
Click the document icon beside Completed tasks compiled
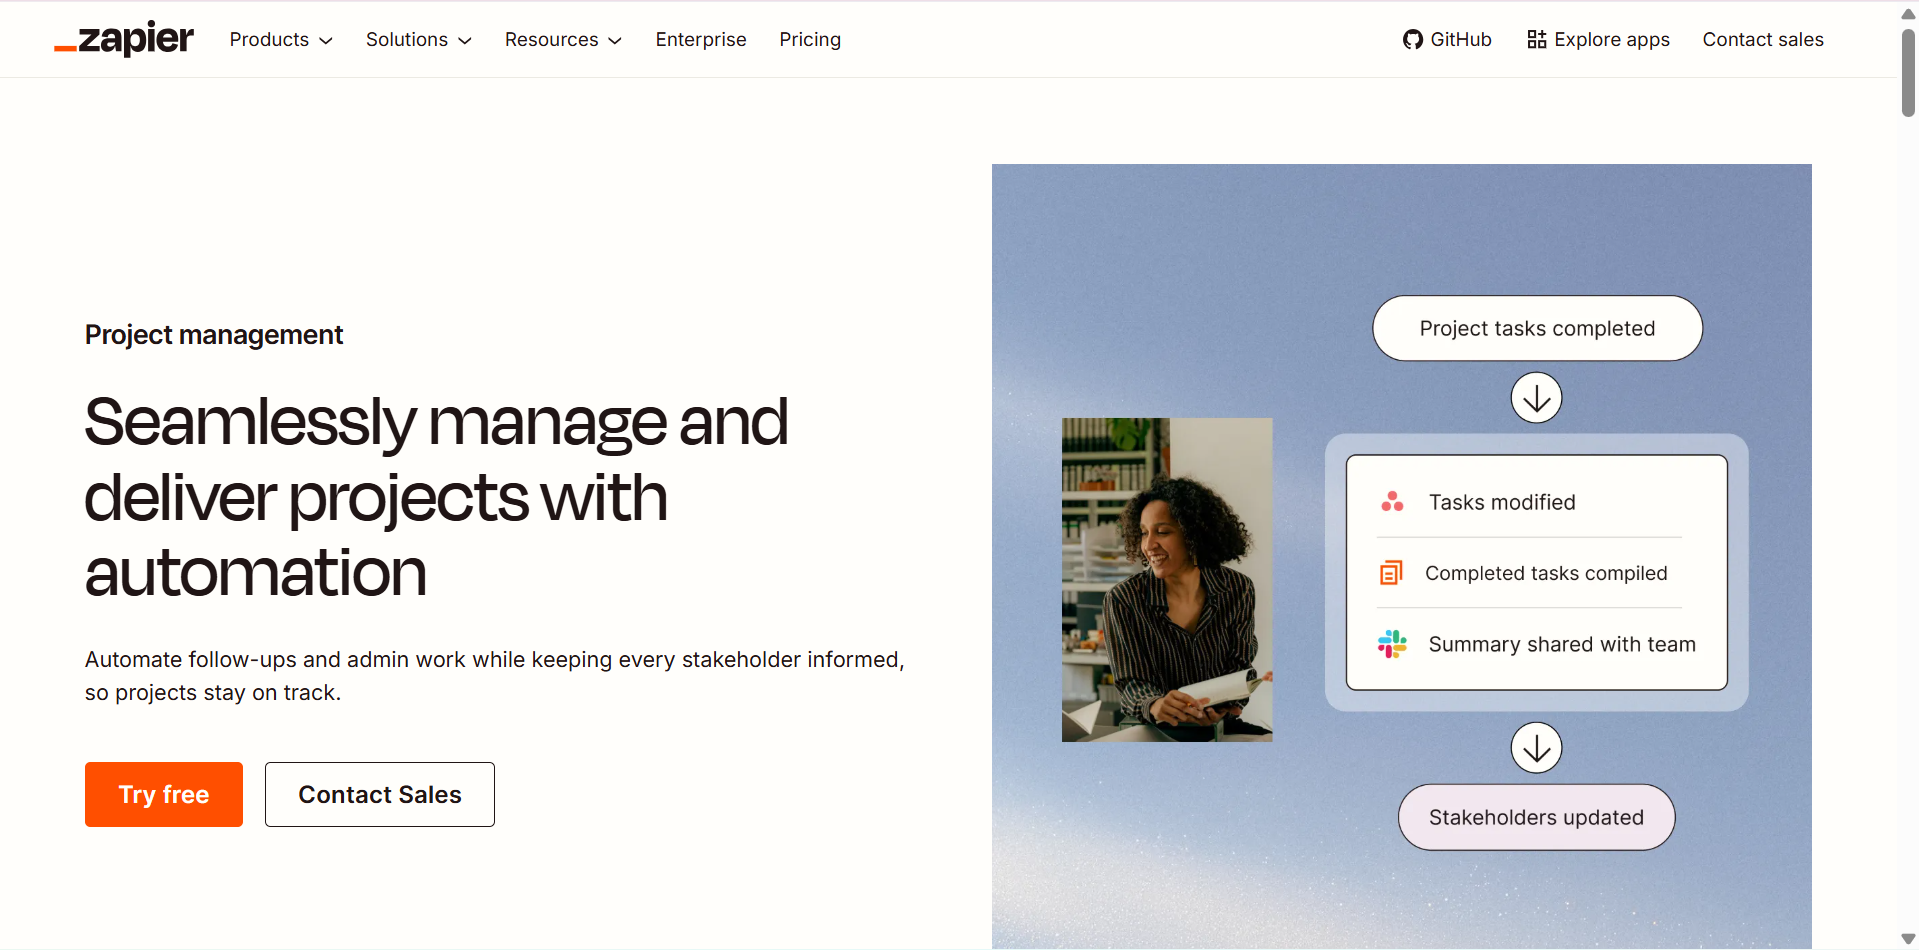pyautogui.click(x=1391, y=573)
